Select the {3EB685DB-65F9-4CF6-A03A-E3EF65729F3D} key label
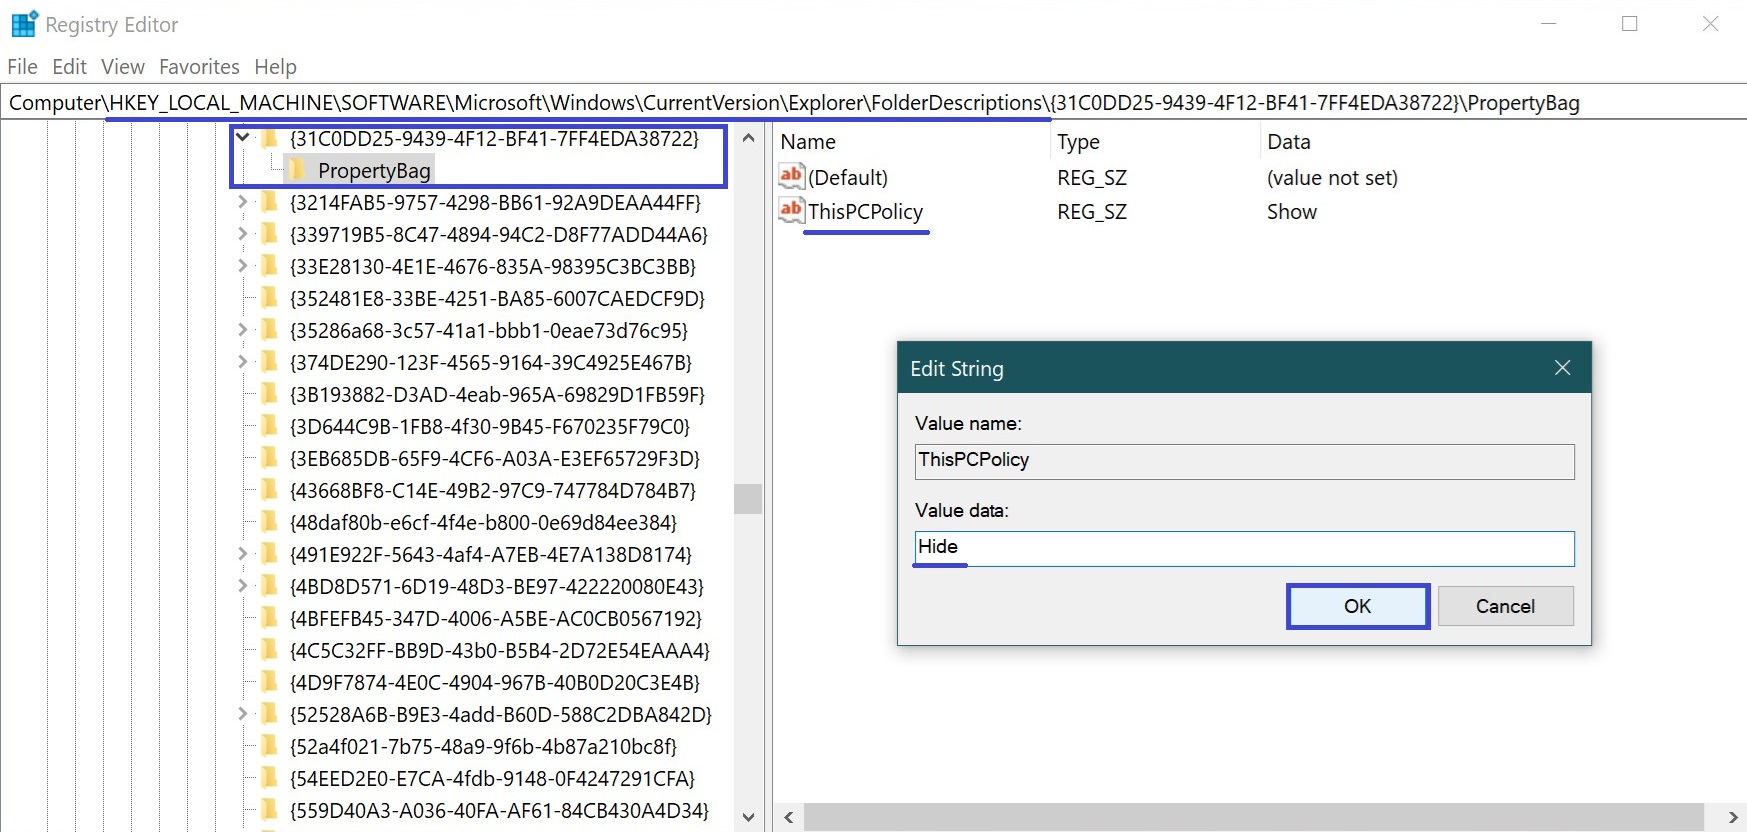Screen dimensions: 1747x832 coord(495,459)
